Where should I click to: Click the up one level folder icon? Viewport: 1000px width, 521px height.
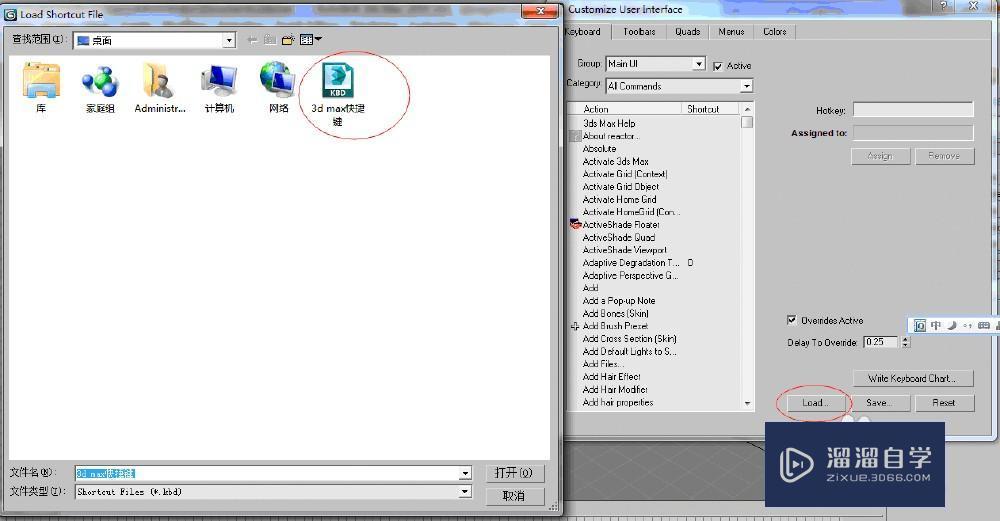[270, 40]
